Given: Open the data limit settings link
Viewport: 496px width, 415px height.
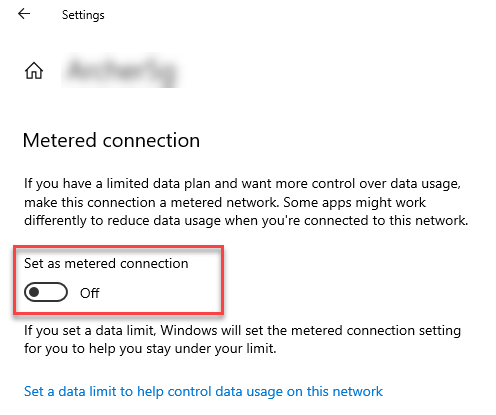Looking at the screenshot, I should [203, 391].
